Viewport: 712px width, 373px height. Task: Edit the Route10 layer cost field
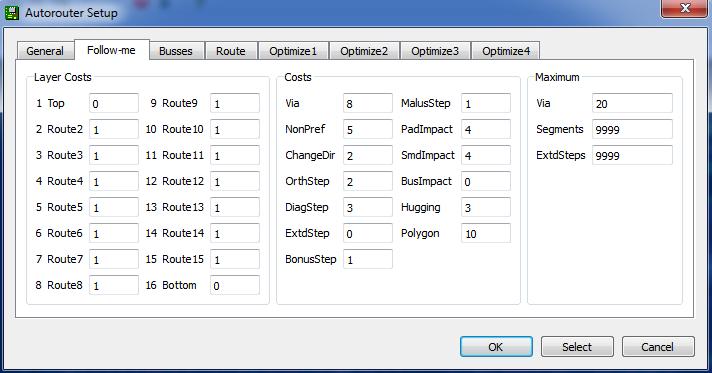pos(235,129)
